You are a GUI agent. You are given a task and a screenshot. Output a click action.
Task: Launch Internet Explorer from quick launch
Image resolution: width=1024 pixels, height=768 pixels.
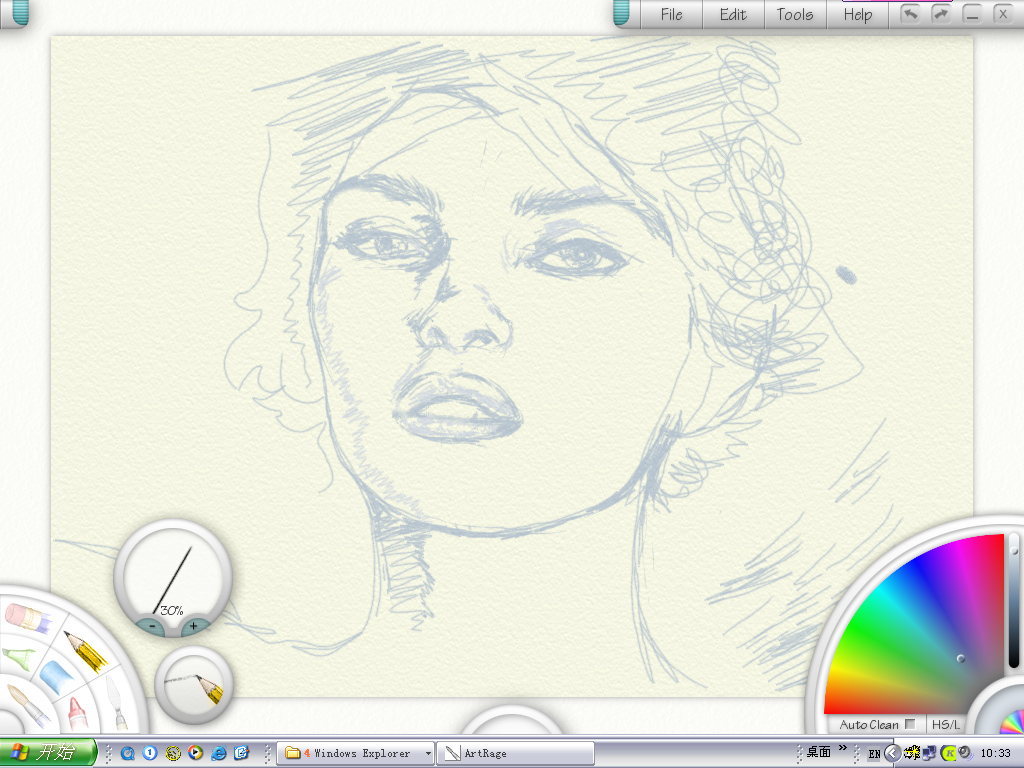tap(219, 753)
